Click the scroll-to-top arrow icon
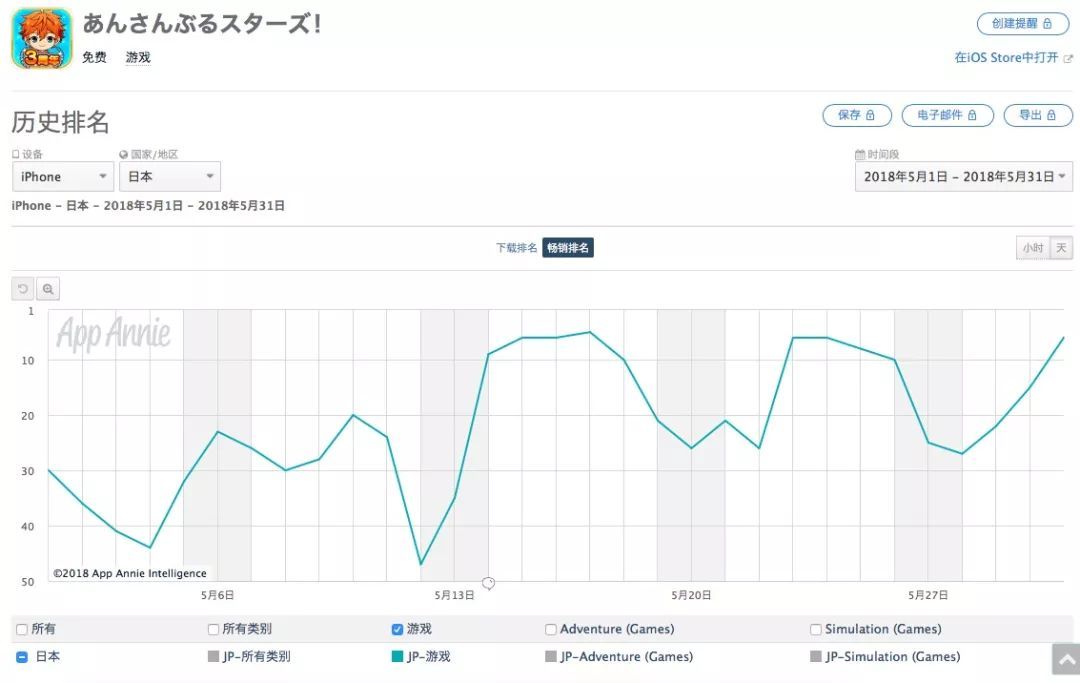This screenshot has height=683, width=1080. (x=1066, y=659)
